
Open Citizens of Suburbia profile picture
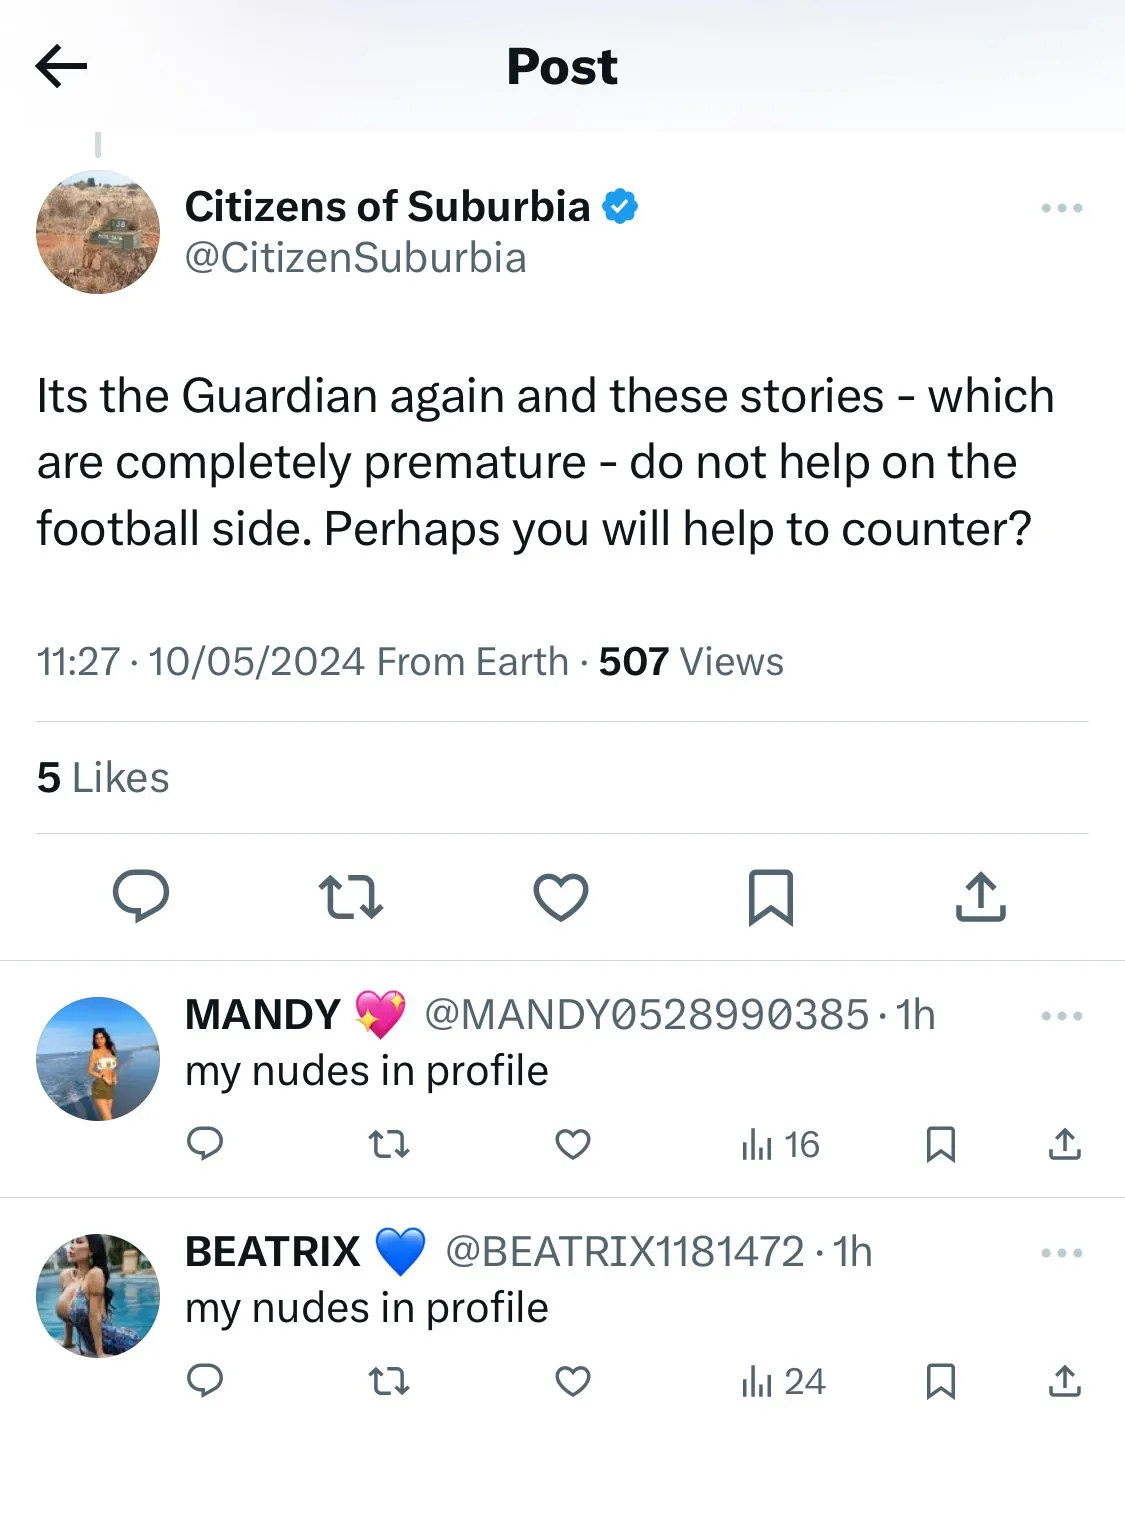click(98, 232)
